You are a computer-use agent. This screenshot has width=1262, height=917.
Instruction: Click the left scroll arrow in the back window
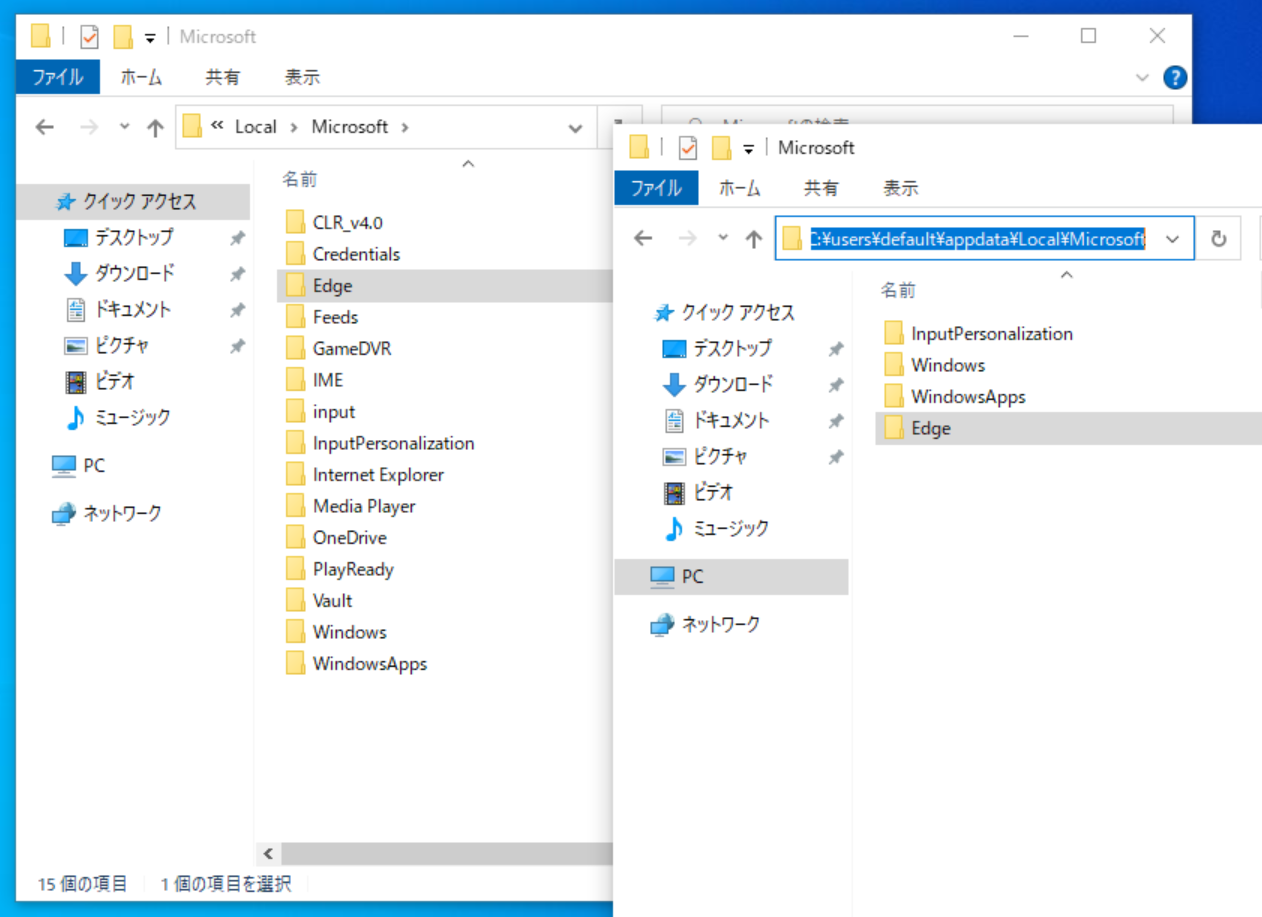[267, 854]
